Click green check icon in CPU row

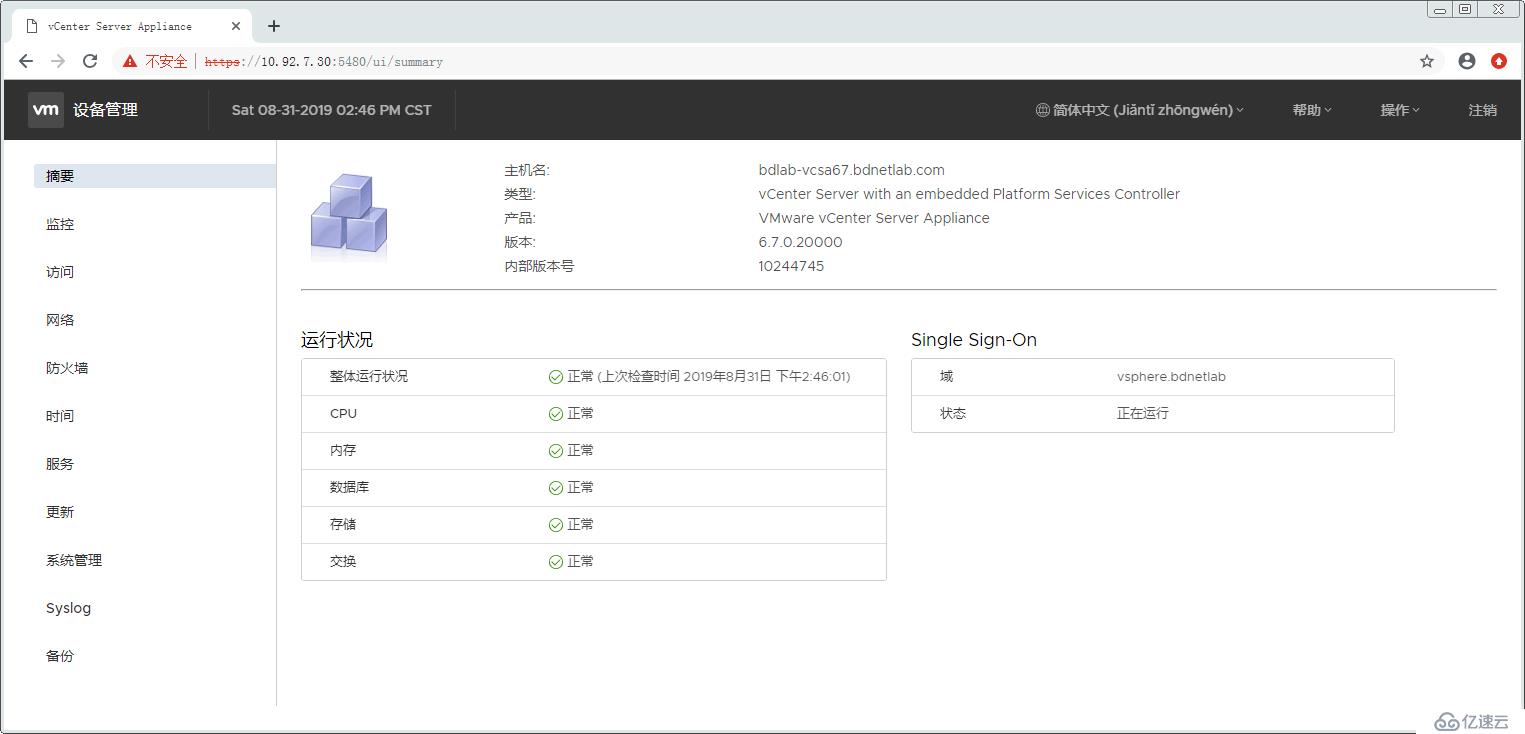(x=556, y=414)
